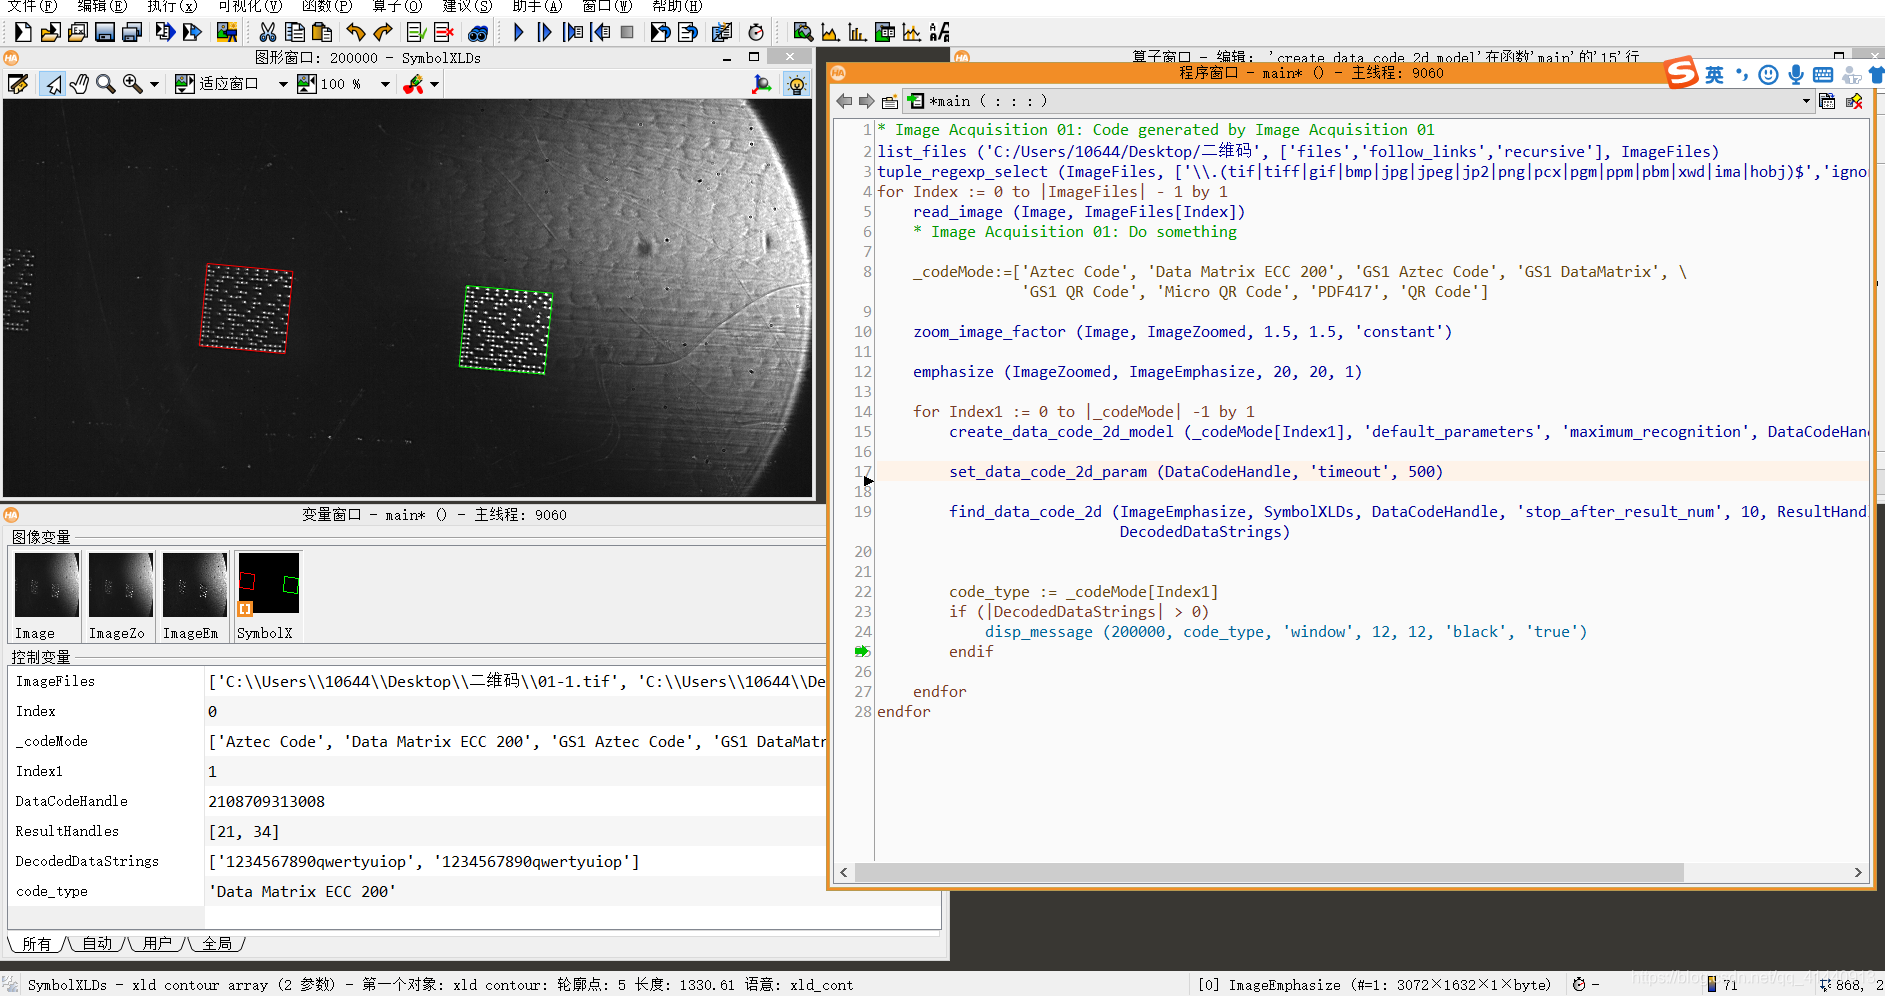The image size is (1885, 996).
Task: Open the 文件(F) menu
Action: (32, 6)
